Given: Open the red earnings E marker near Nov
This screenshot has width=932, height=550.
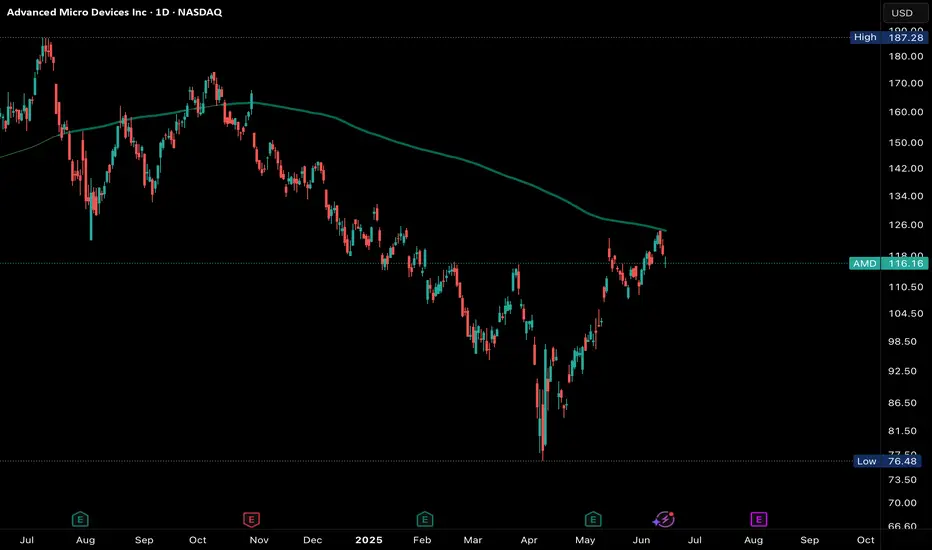Looking at the screenshot, I should coord(251,520).
